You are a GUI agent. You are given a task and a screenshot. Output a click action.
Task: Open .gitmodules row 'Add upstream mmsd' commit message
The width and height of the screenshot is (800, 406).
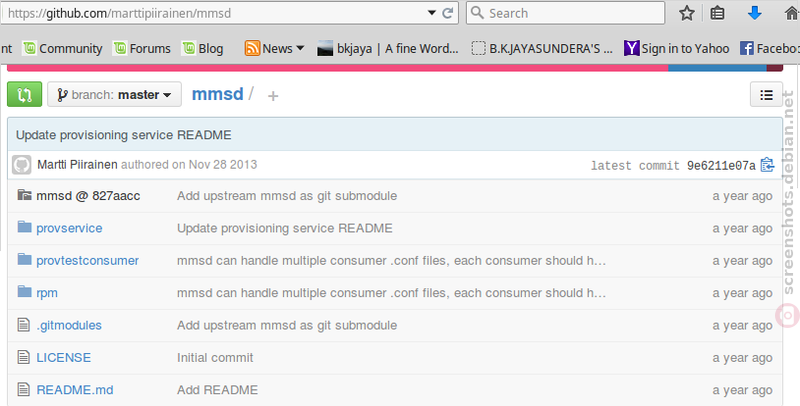[287, 325]
